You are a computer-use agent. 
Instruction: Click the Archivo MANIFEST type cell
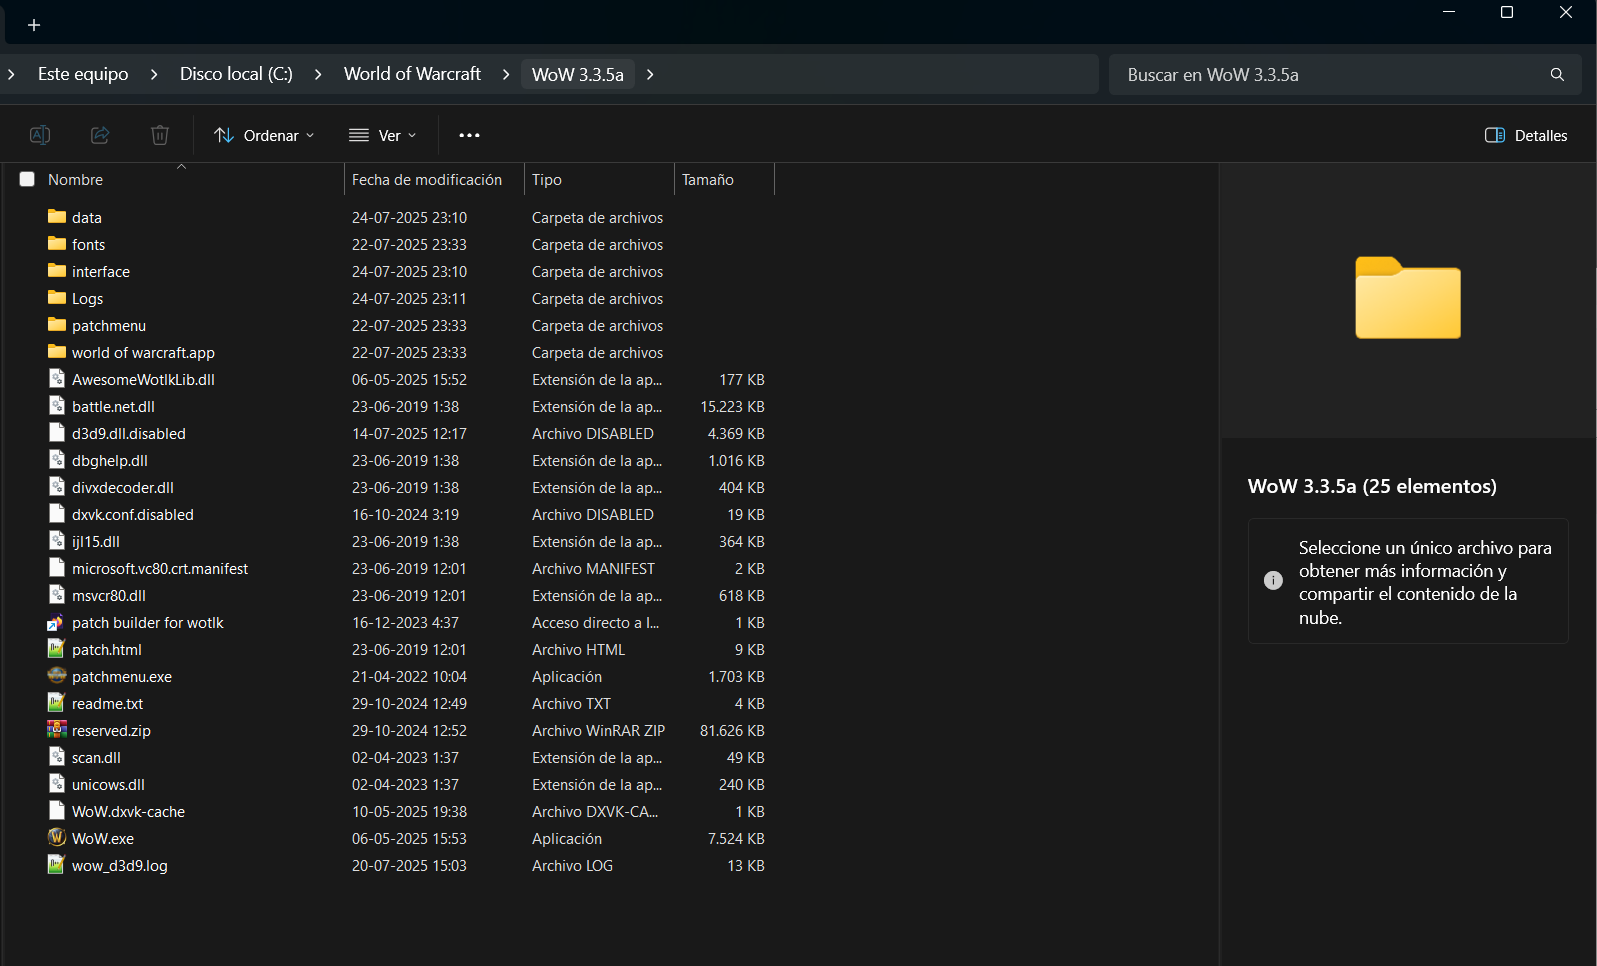593,569
